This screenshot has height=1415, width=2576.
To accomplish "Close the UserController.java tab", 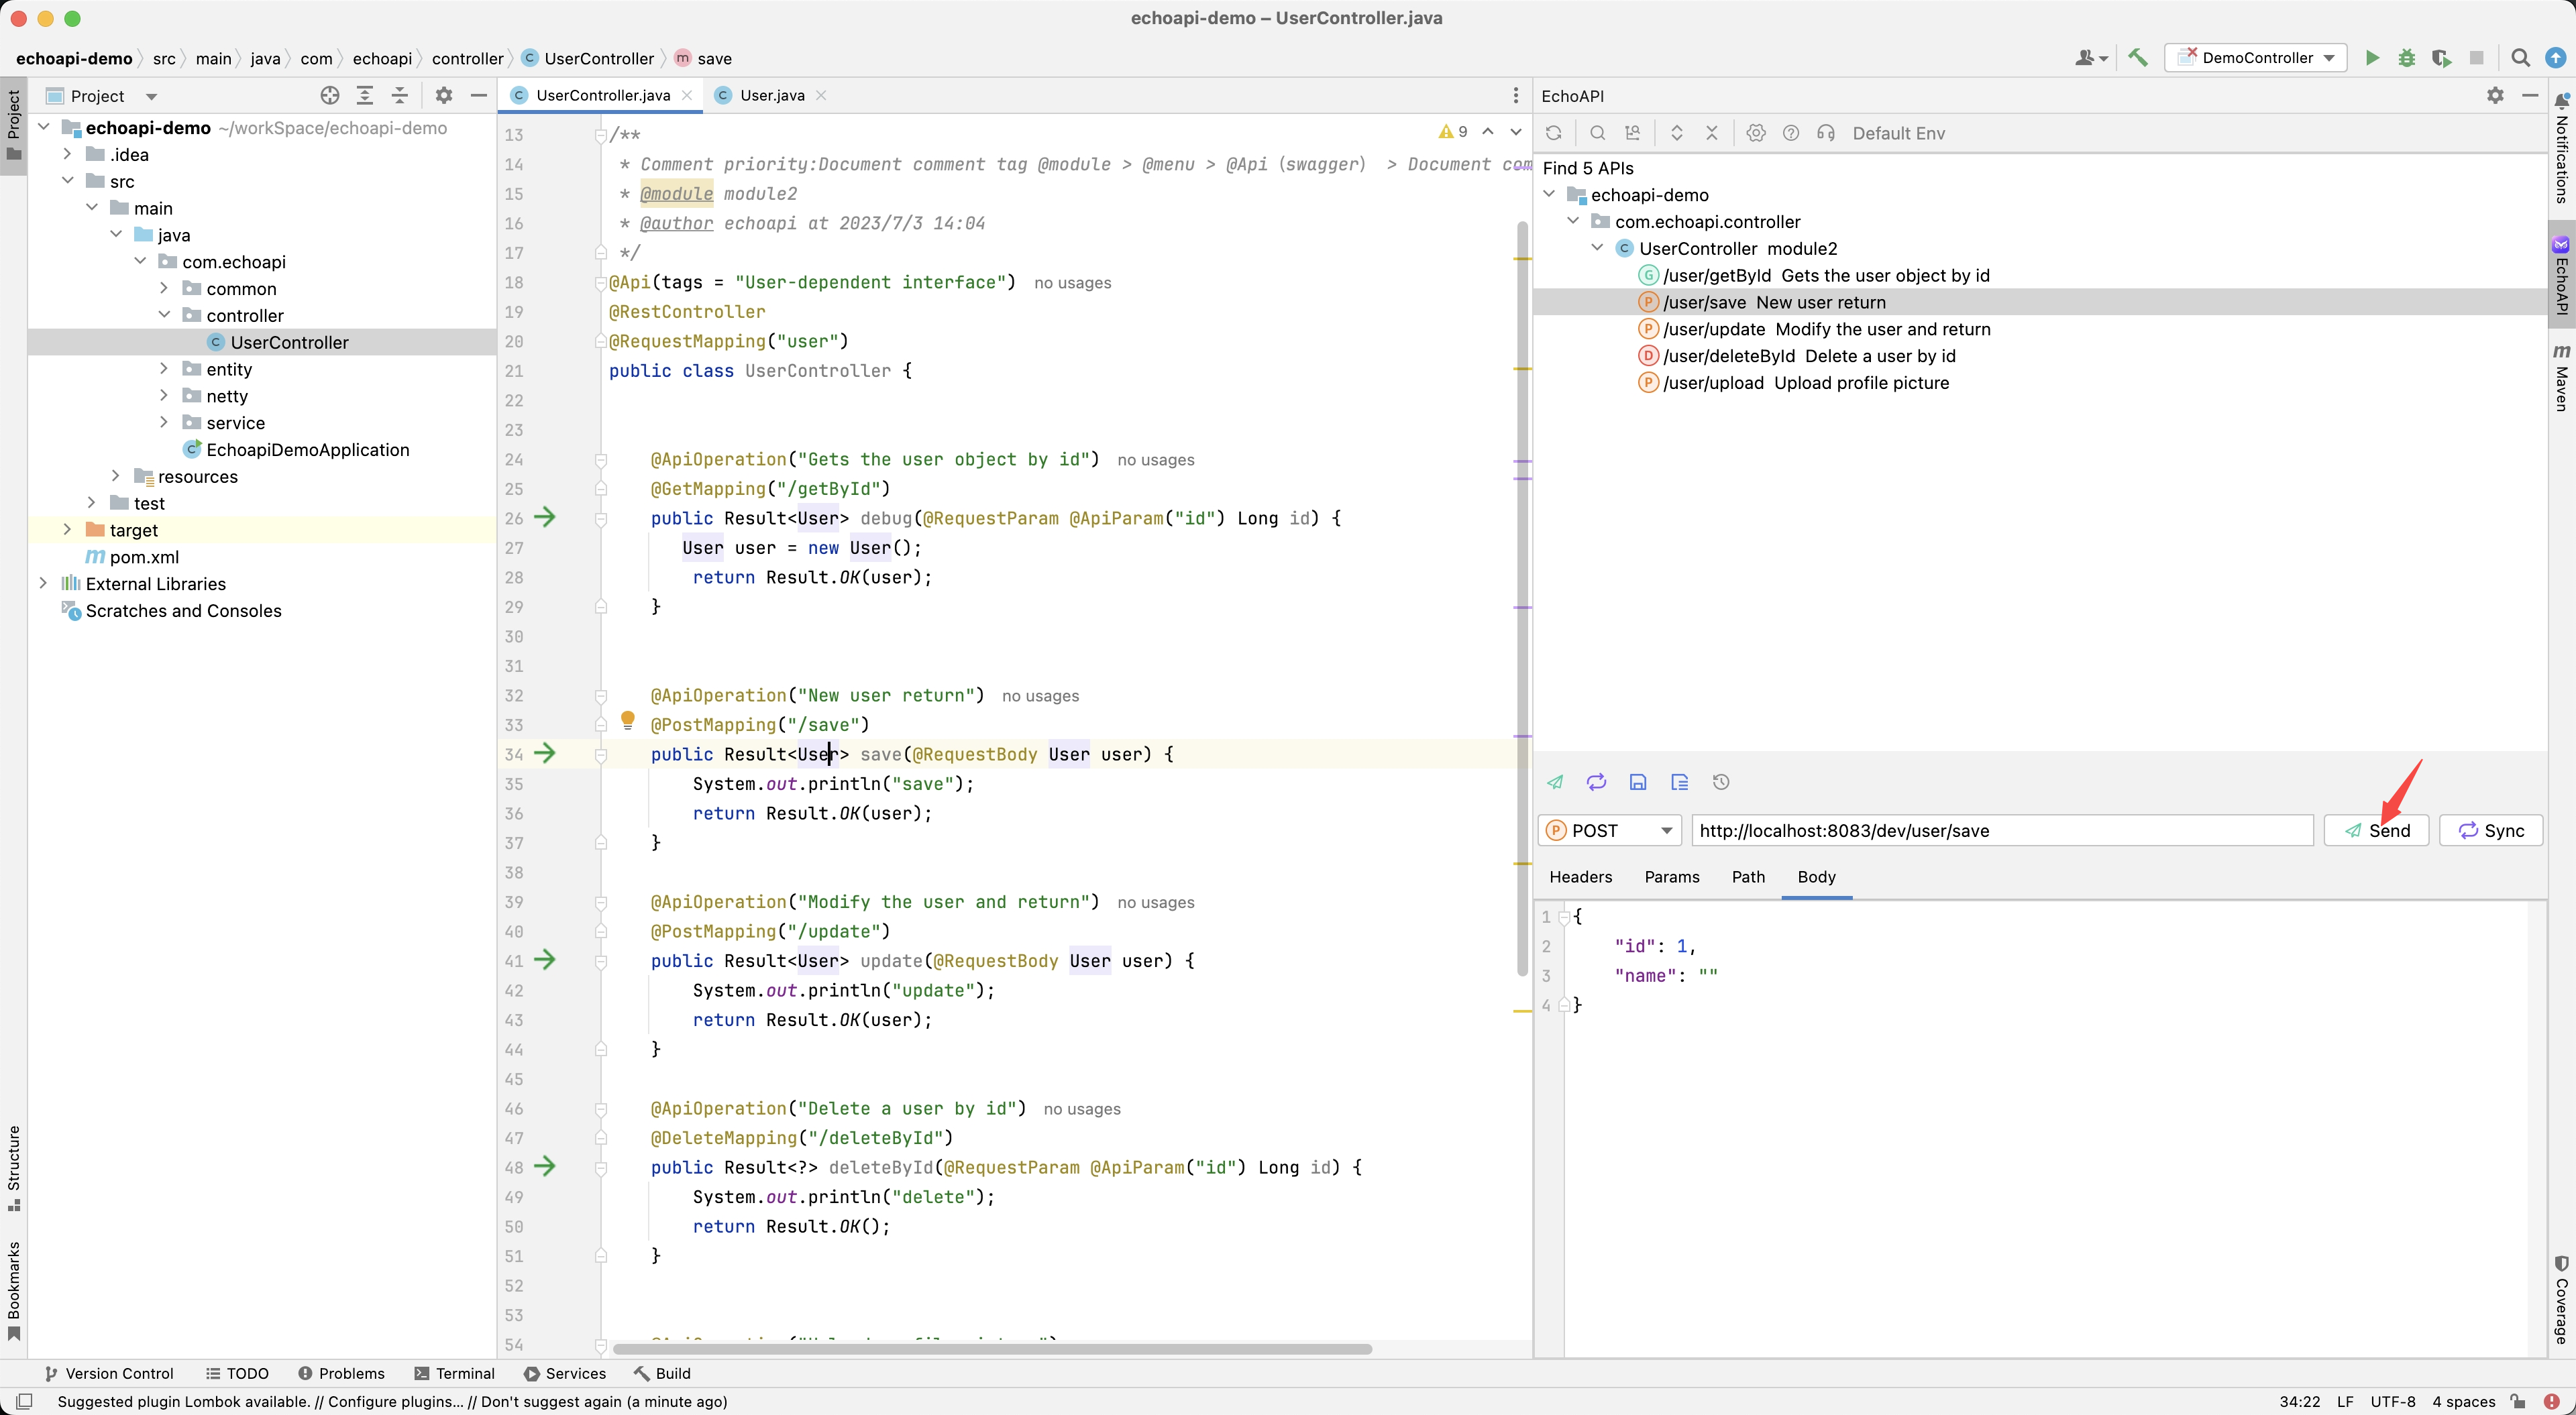I will tap(687, 95).
